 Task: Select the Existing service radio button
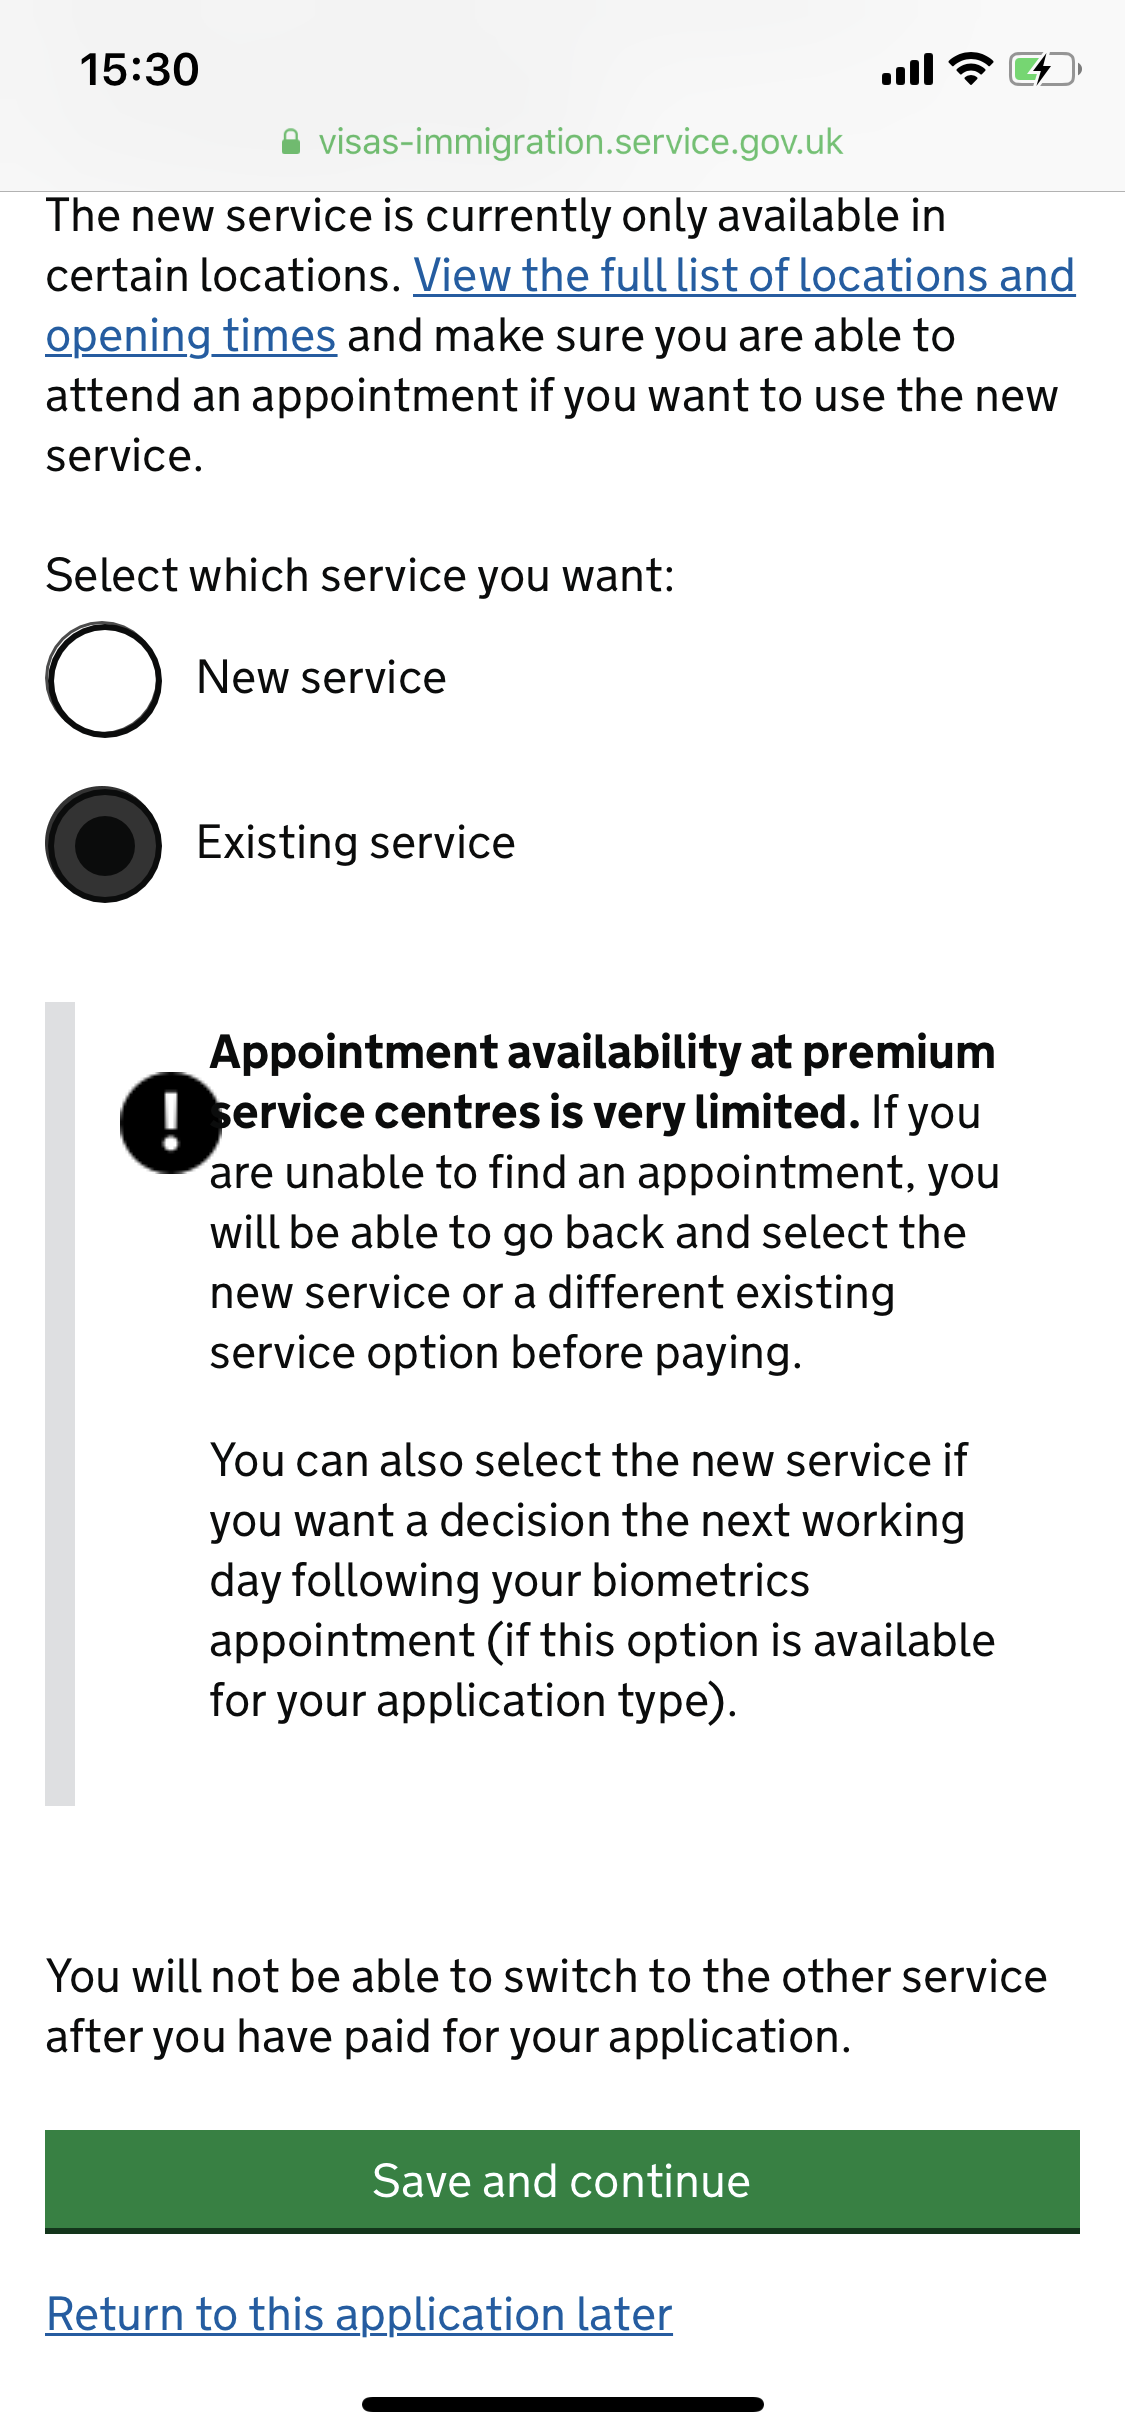(103, 844)
